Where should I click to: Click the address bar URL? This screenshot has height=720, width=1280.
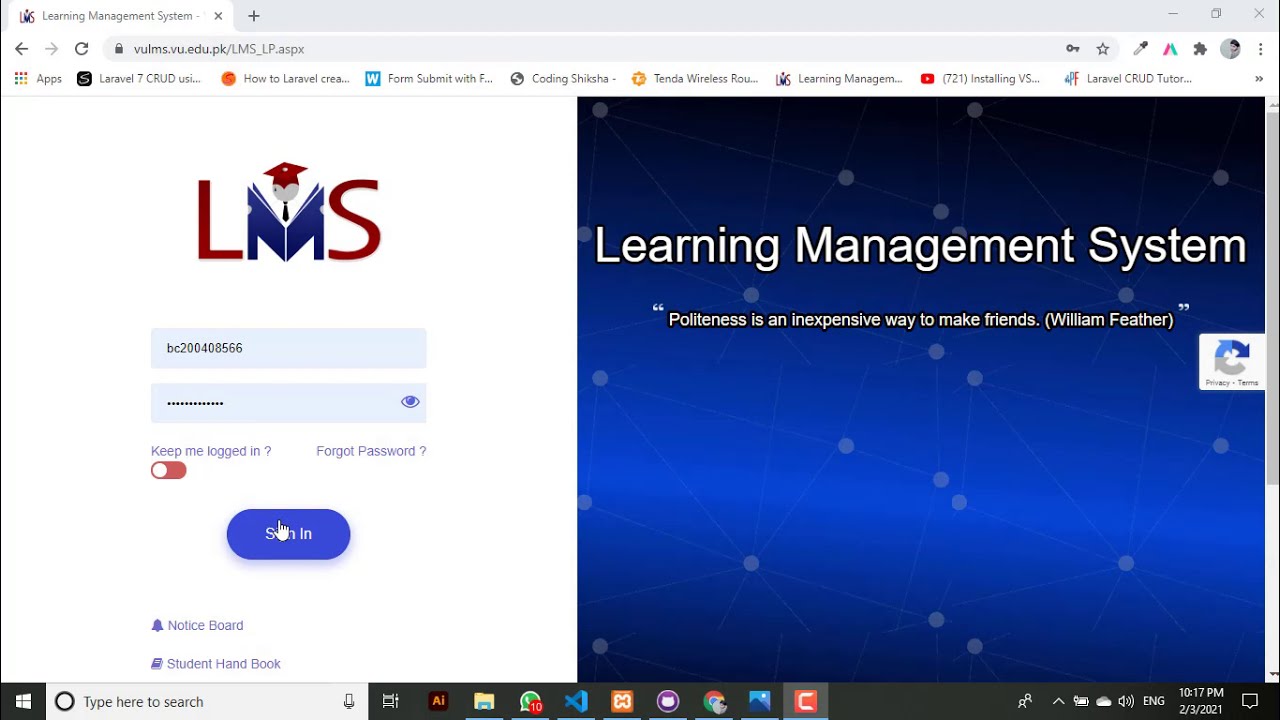click(219, 49)
